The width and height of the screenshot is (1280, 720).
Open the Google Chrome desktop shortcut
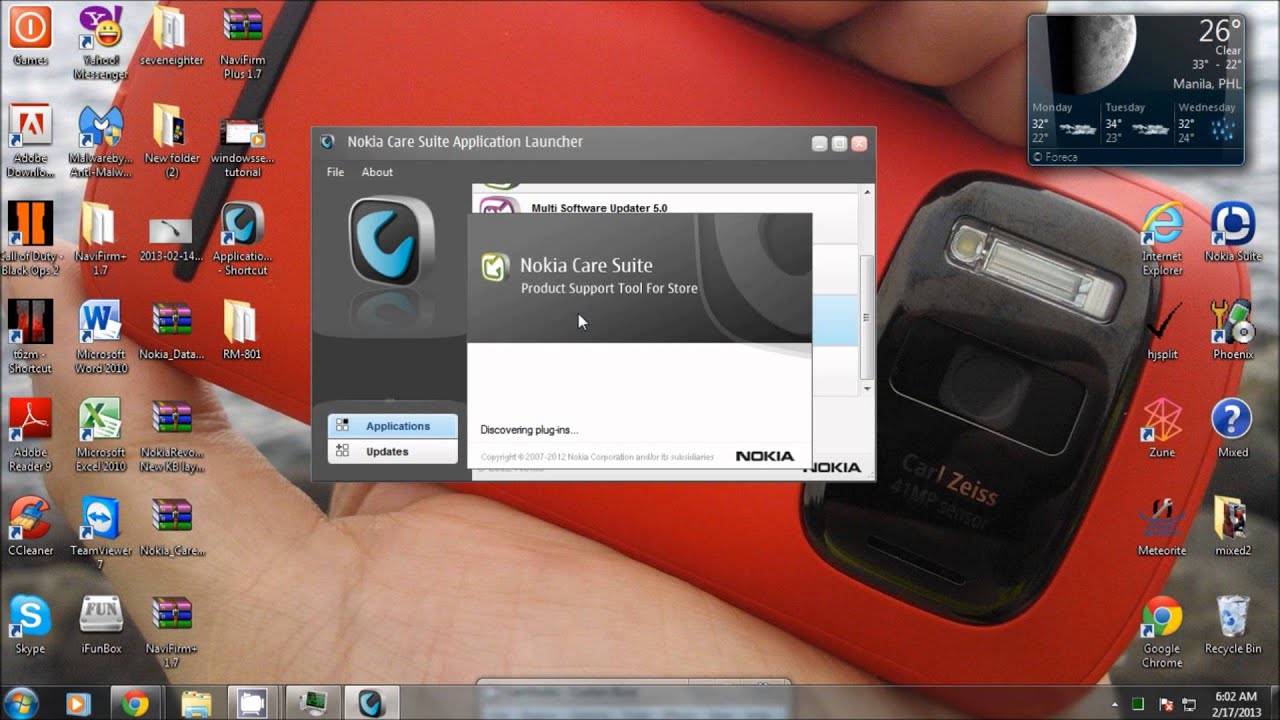click(1162, 632)
